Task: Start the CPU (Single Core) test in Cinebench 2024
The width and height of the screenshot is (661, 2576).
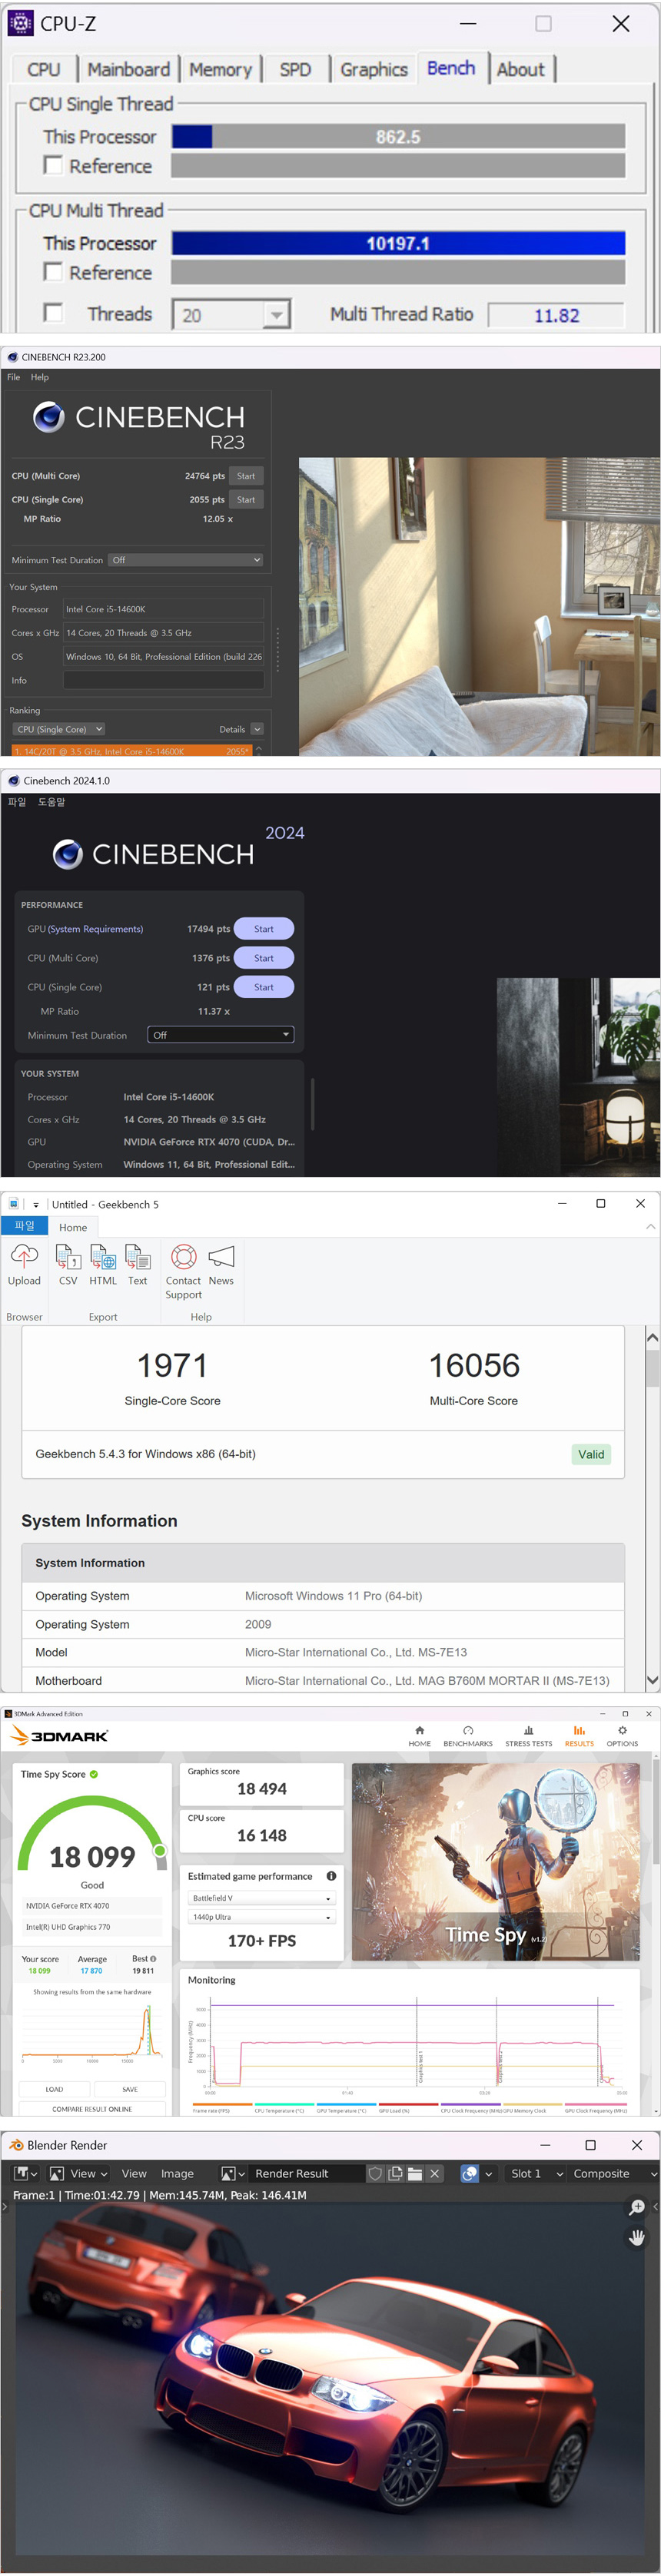Action: 264,987
